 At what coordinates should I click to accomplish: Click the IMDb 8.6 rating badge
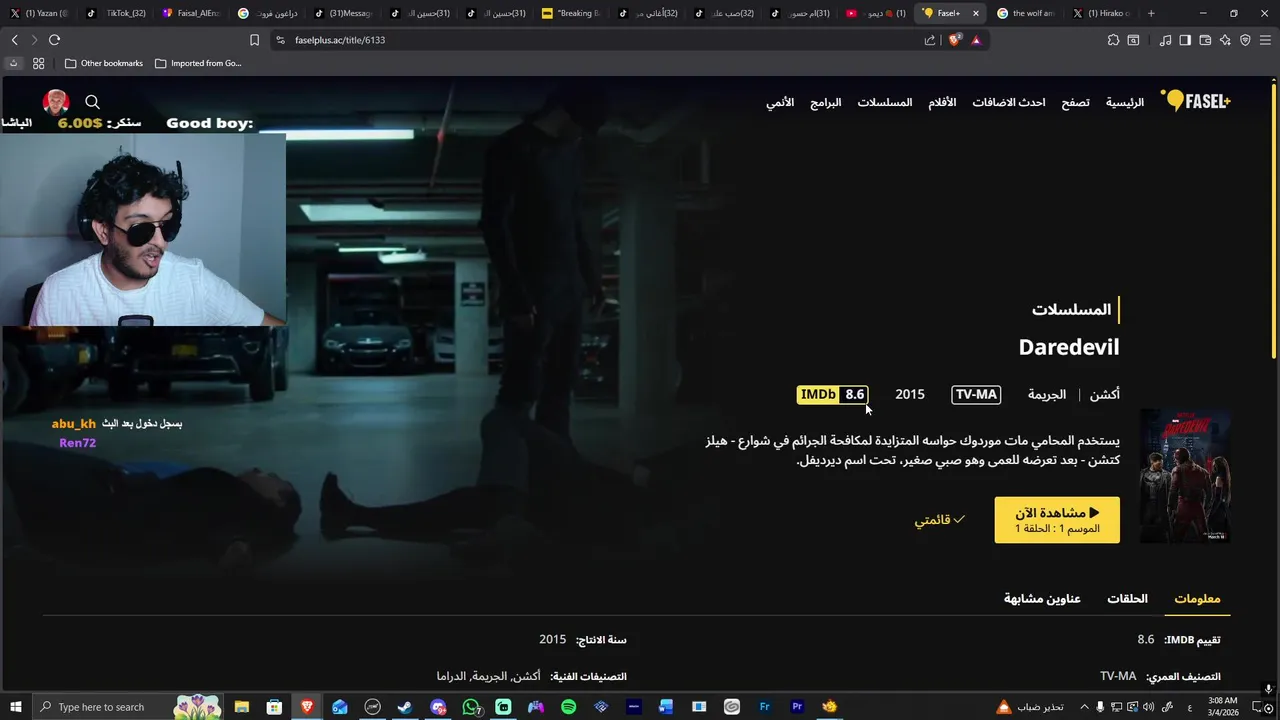(x=832, y=394)
